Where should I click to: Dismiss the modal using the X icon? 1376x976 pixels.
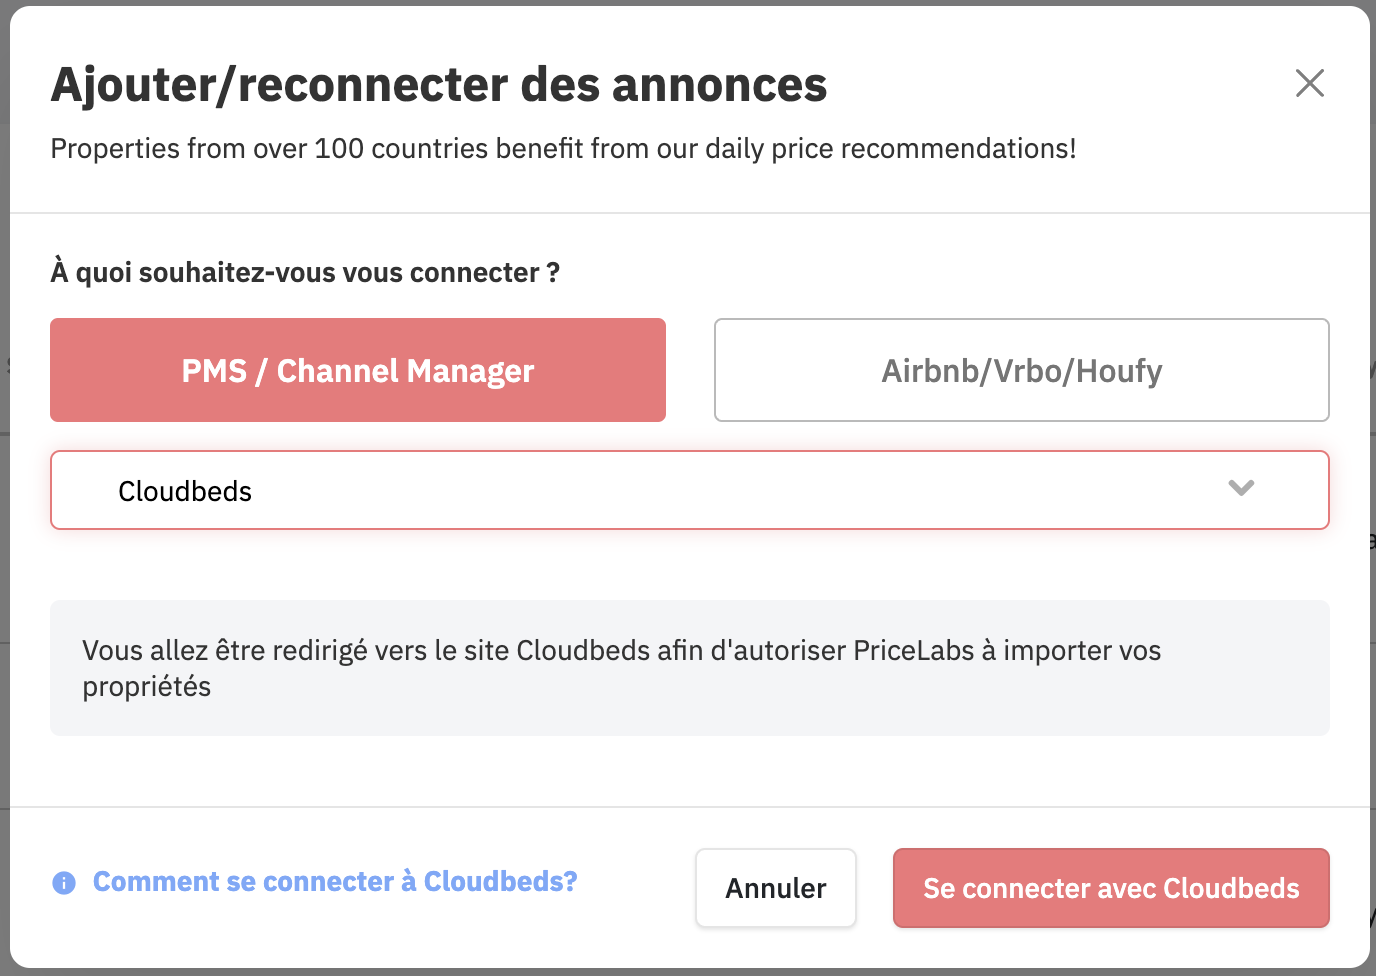point(1309,83)
